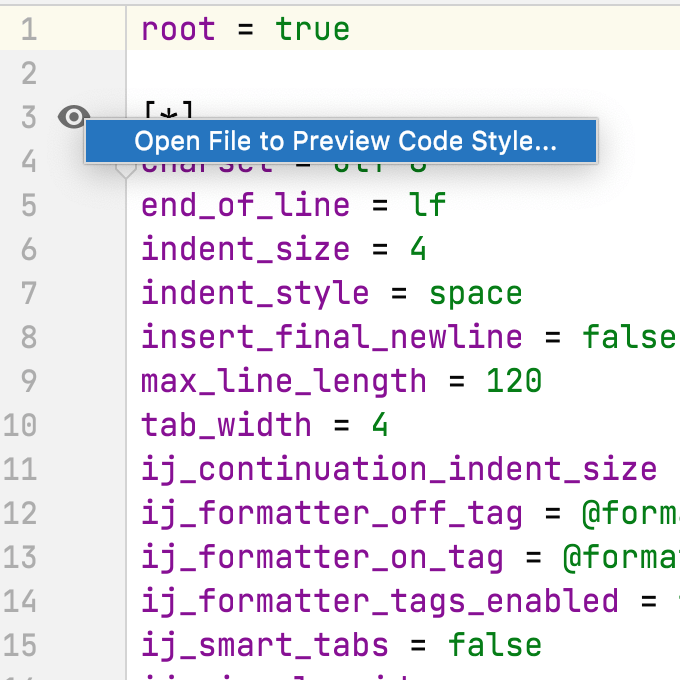Click the insert_final_newline property name
Viewport: 680px width, 680px height.
pyautogui.click(x=331, y=337)
